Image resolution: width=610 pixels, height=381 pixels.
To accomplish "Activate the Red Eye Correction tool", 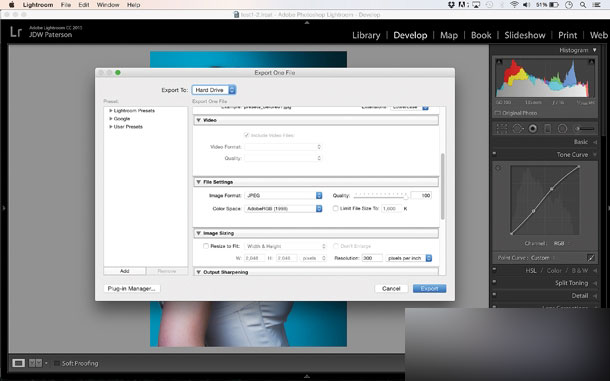I will (533, 128).
